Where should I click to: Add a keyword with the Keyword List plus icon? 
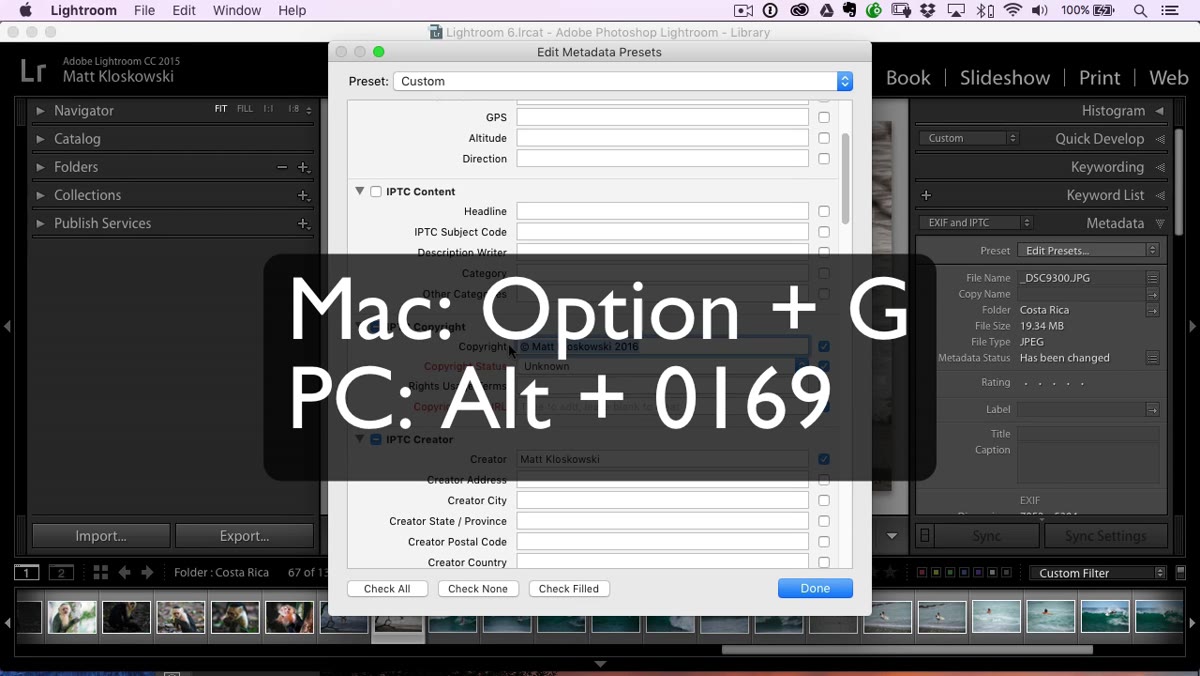926,195
